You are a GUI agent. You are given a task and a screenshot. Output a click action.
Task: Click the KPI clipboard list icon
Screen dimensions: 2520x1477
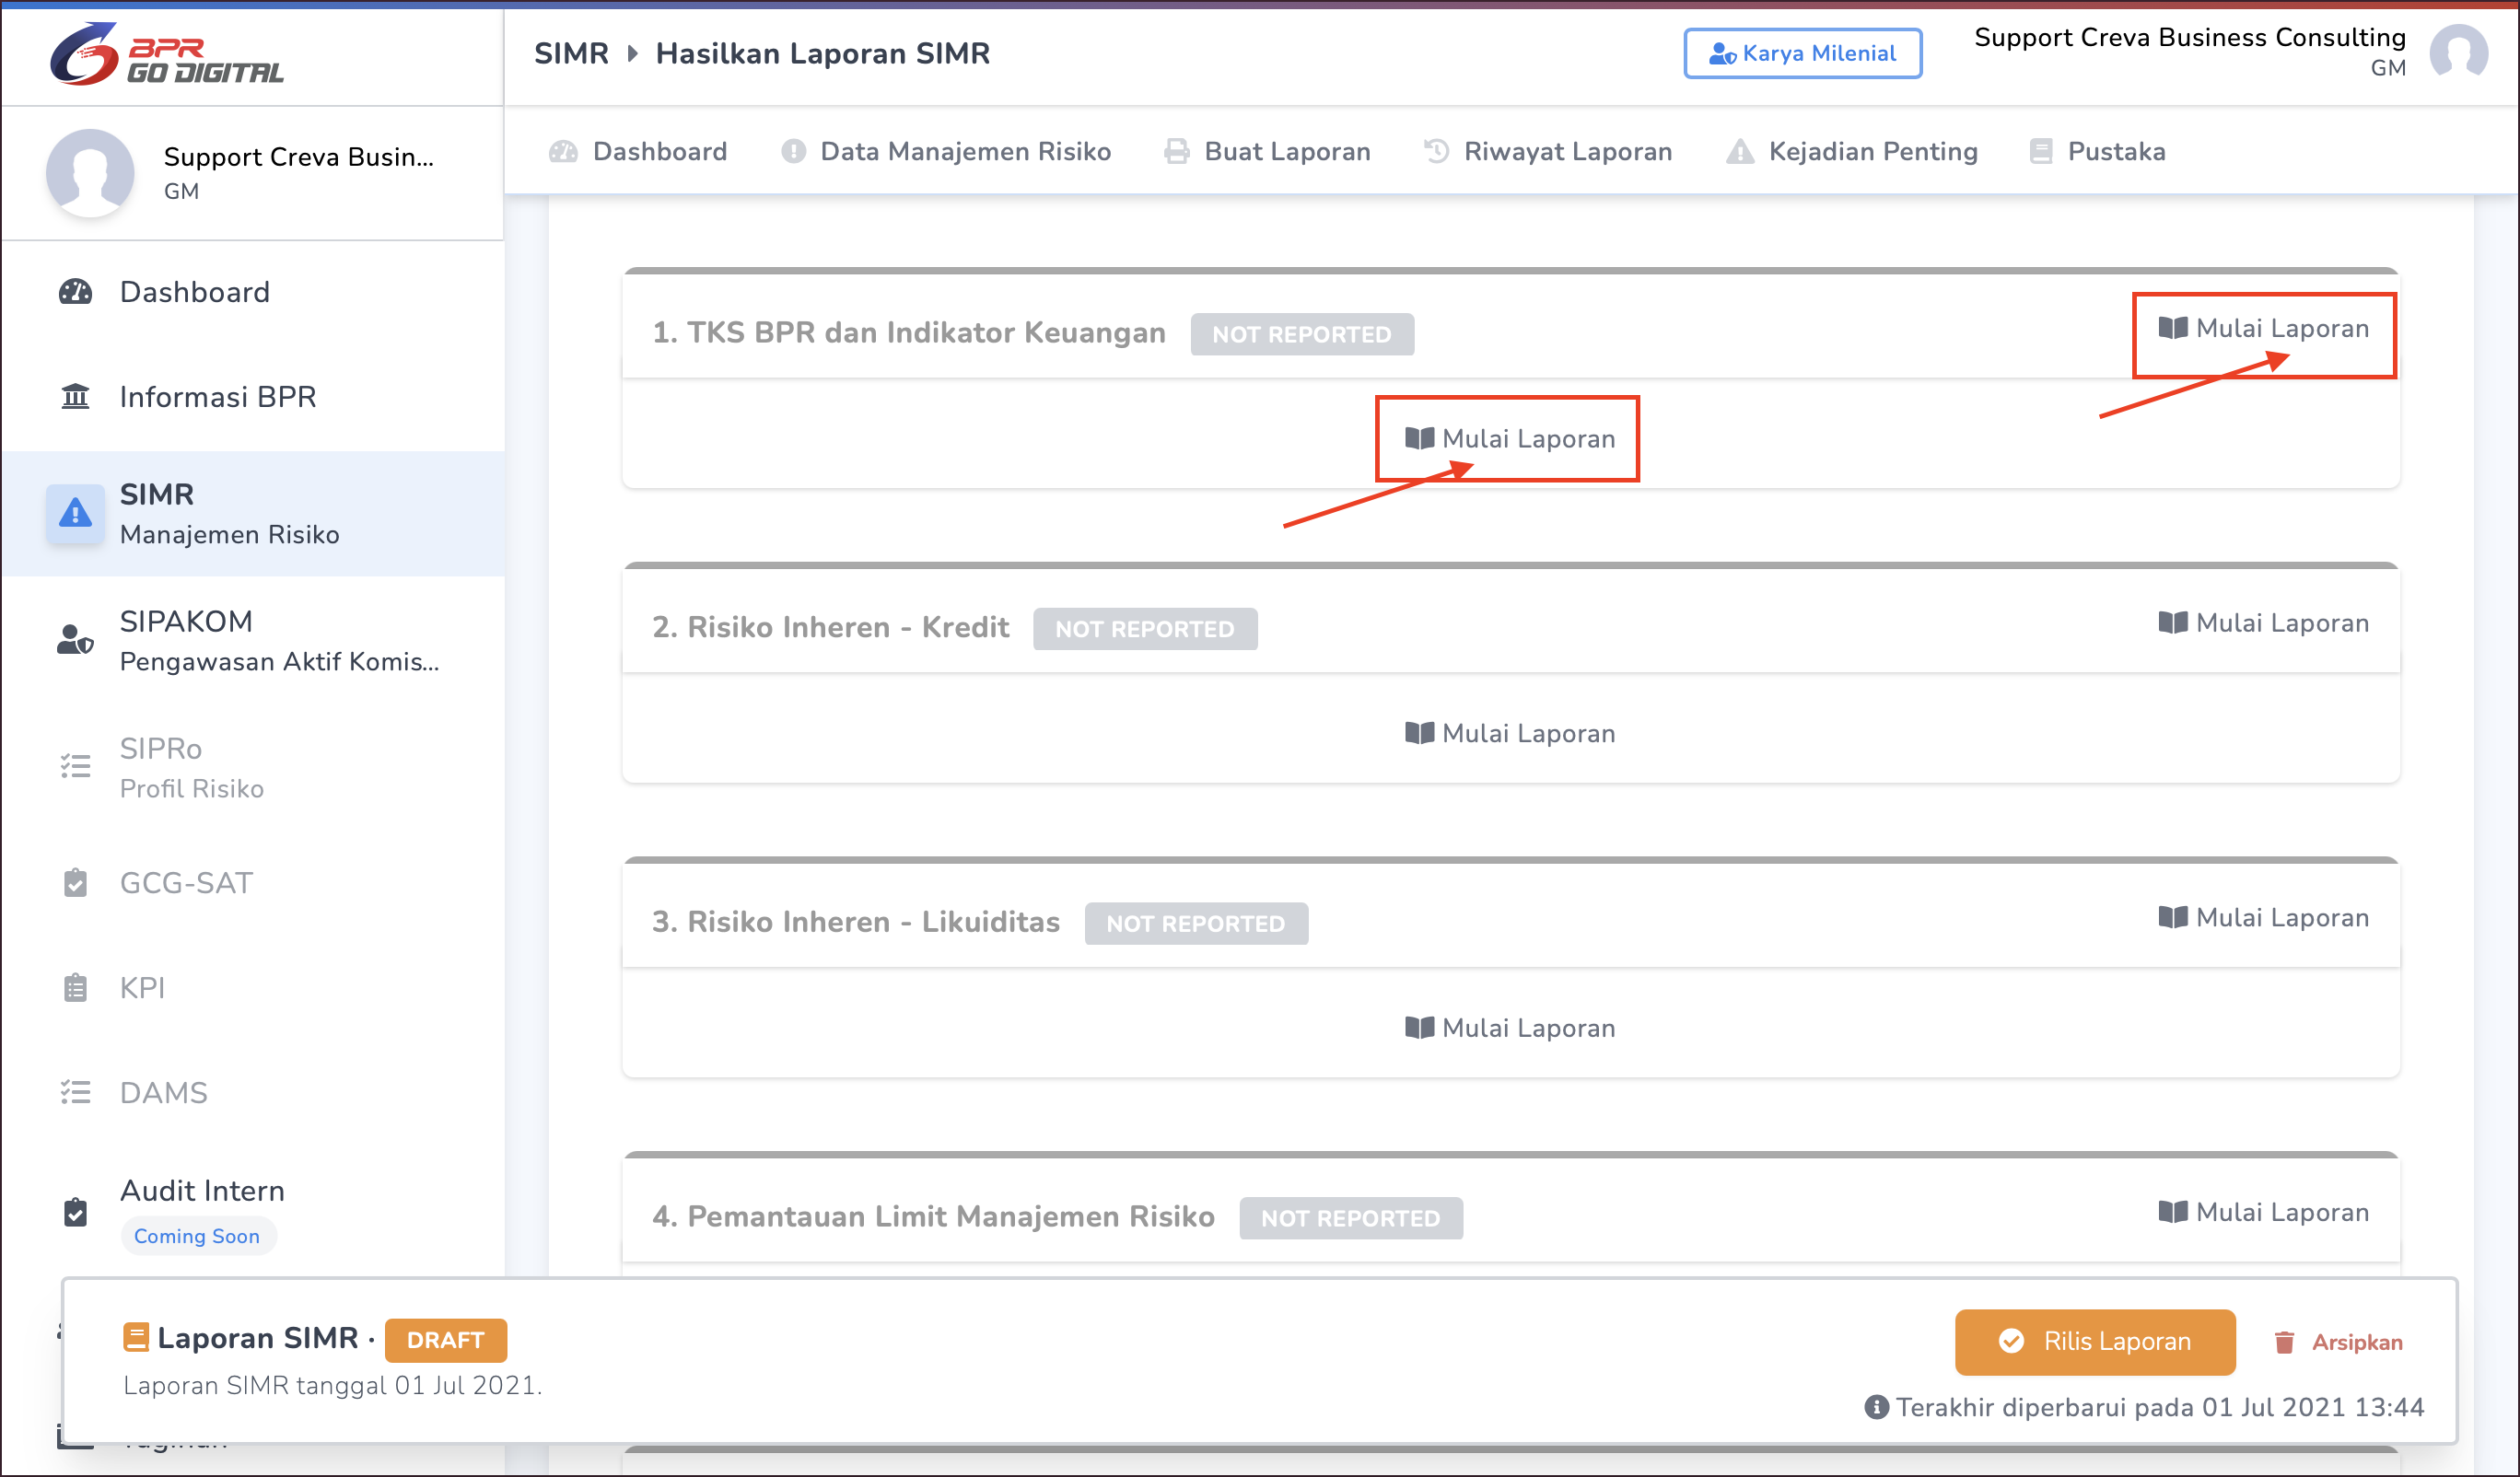75,988
